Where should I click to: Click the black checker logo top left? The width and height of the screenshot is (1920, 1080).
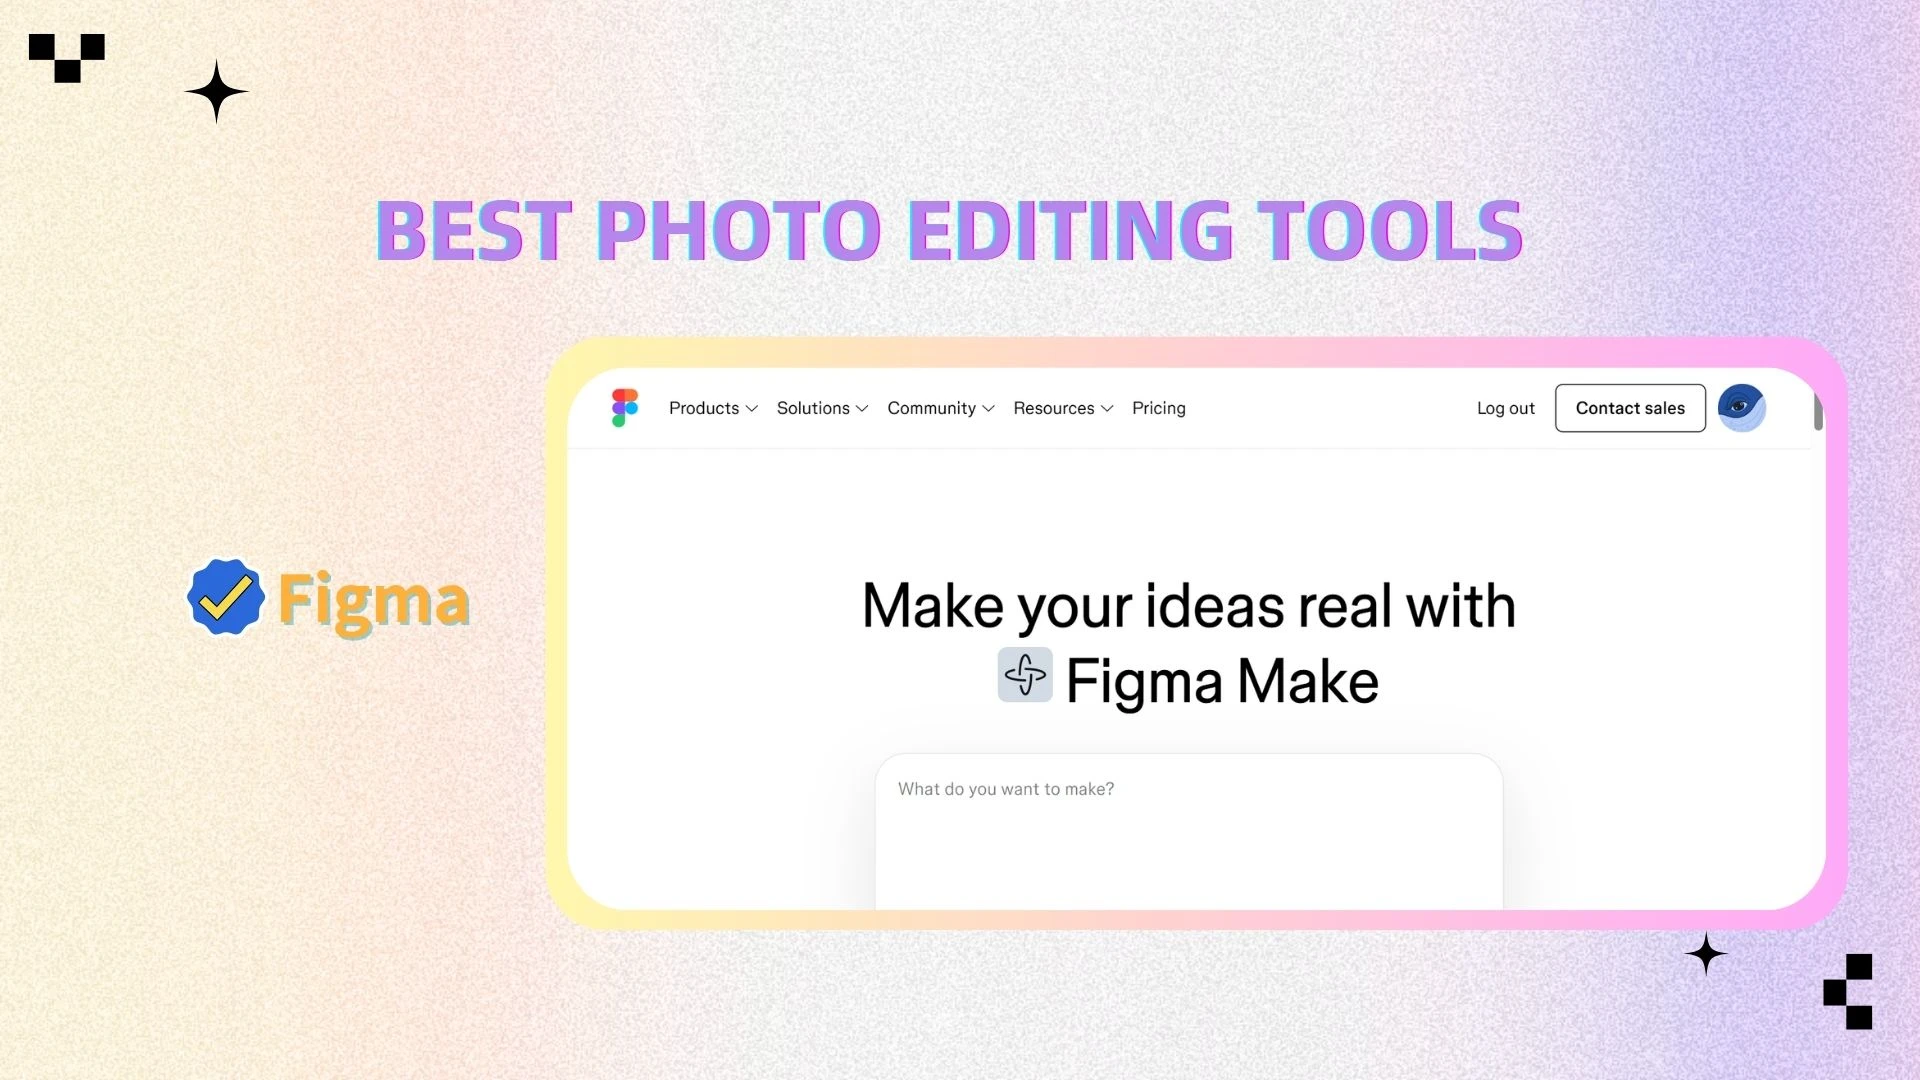point(67,58)
